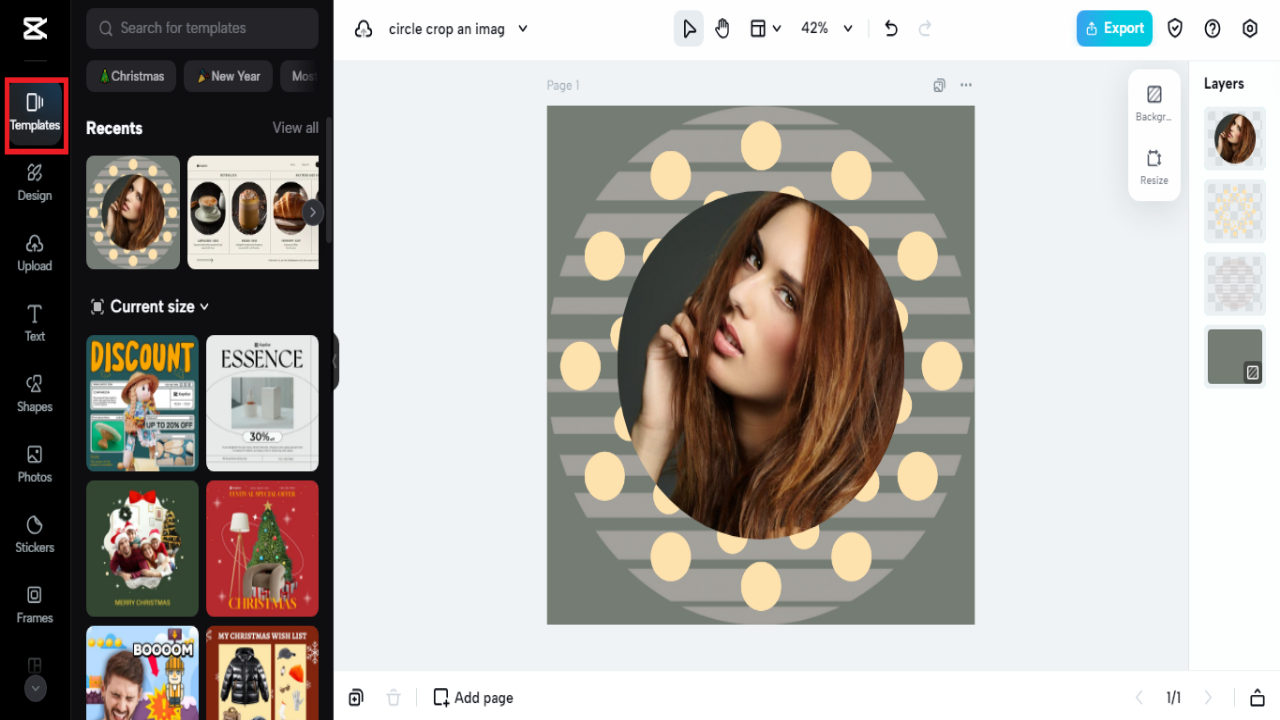Activate the Hand pan tool
Image resolution: width=1280 pixels, height=720 pixels.
[722, 29]
